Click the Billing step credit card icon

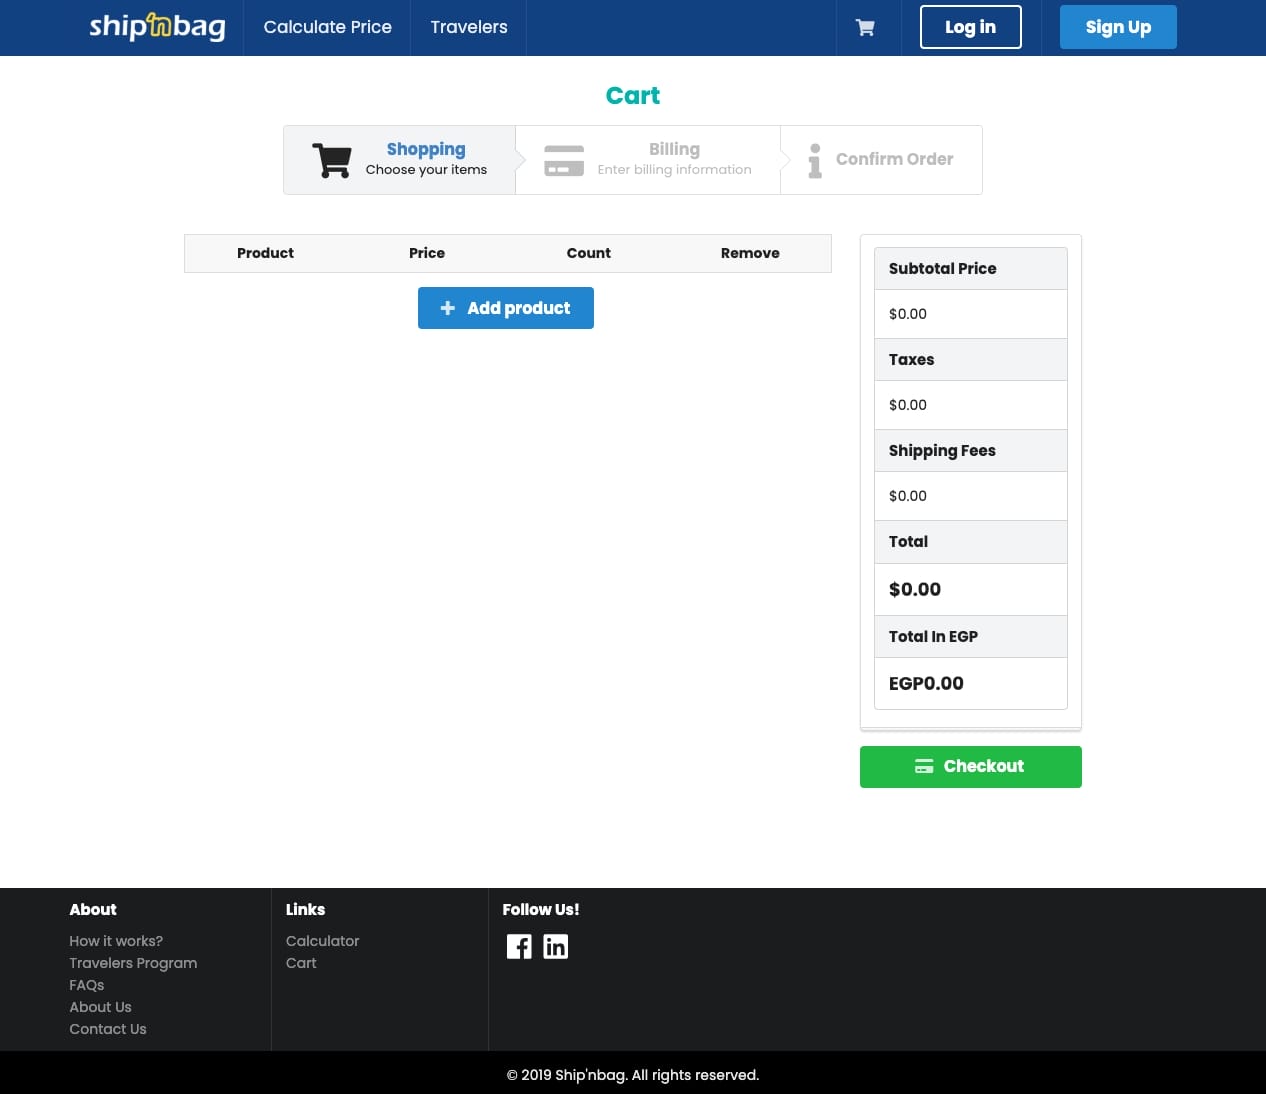pyautogui.click(x=564, y=160)
